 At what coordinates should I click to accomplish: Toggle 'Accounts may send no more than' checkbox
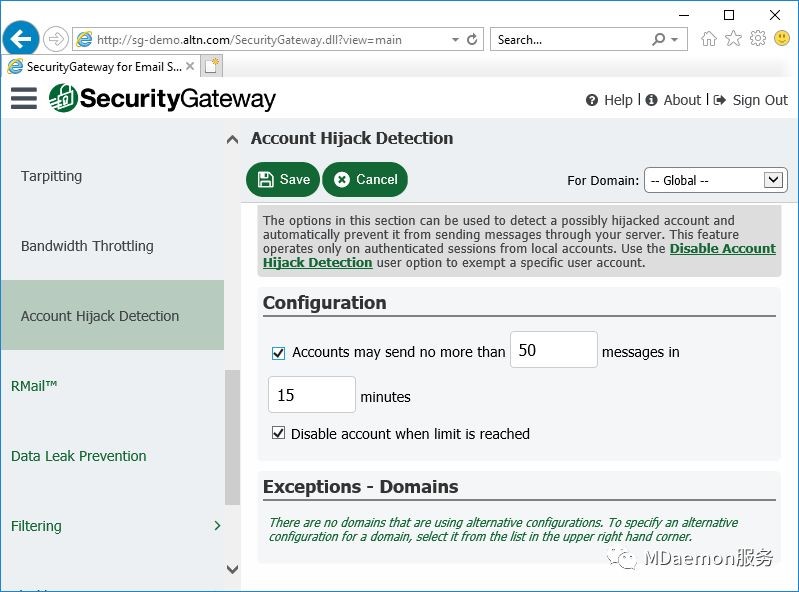point(278,353)
